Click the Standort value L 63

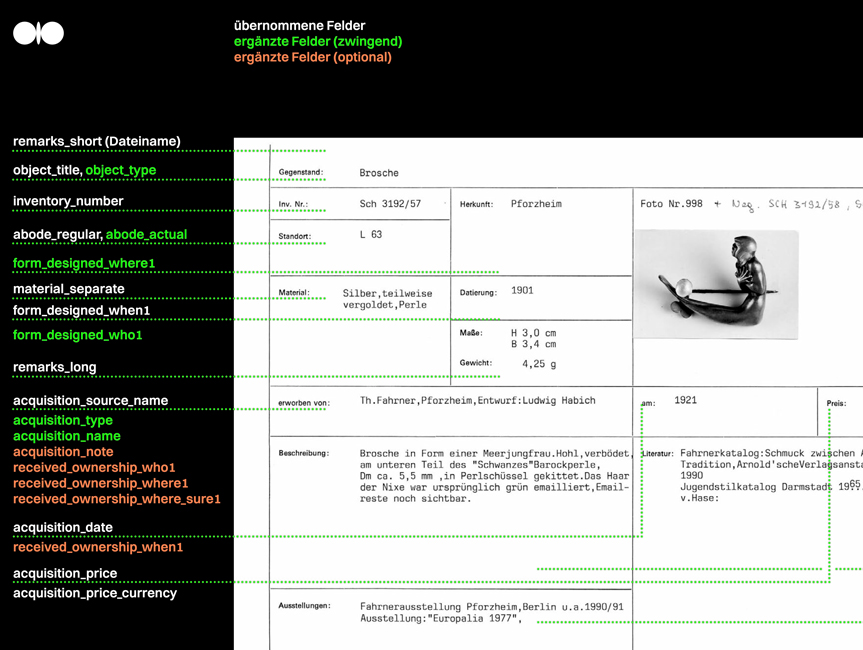[371, 234]
